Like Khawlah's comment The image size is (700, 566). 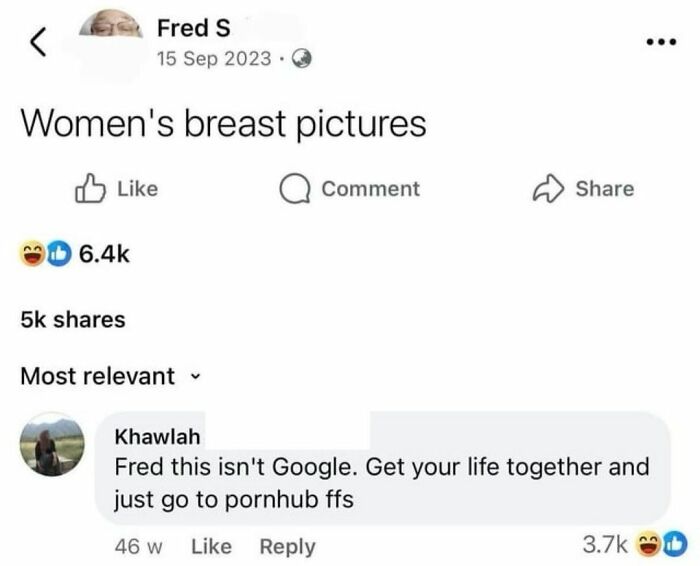(211, 546)
